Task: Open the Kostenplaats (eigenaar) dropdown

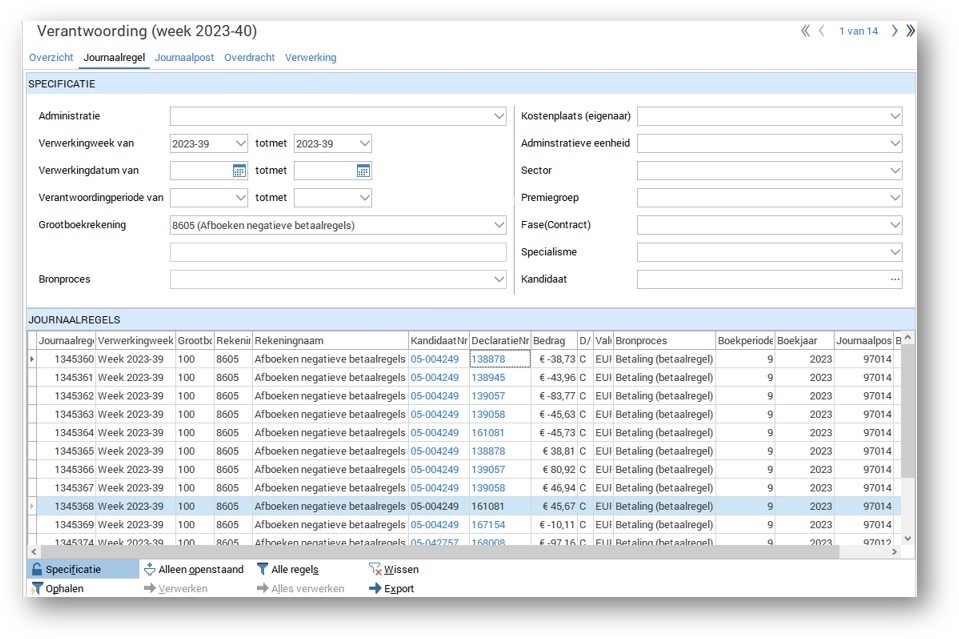Action: click(x=895, y=117)
